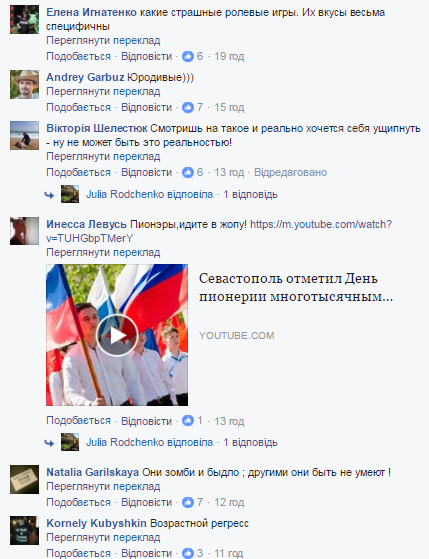View translation of Kornely Kubyshkin's comment
This screenshot has width=429, height=559.
coord(103,537)
